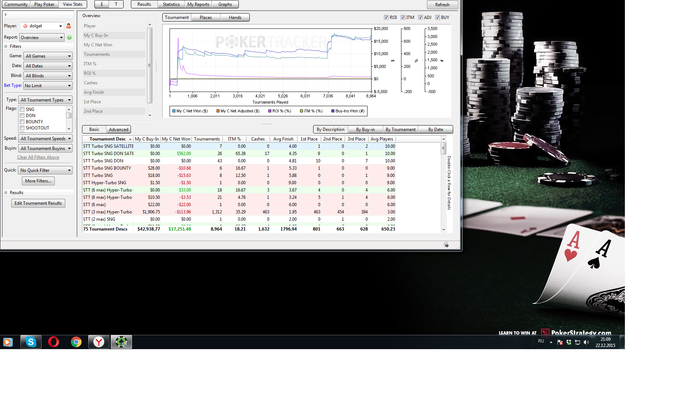Screen dimensions: 700x394
Task: Select the Tournament graph tab
Action: [x=177, y=17]
